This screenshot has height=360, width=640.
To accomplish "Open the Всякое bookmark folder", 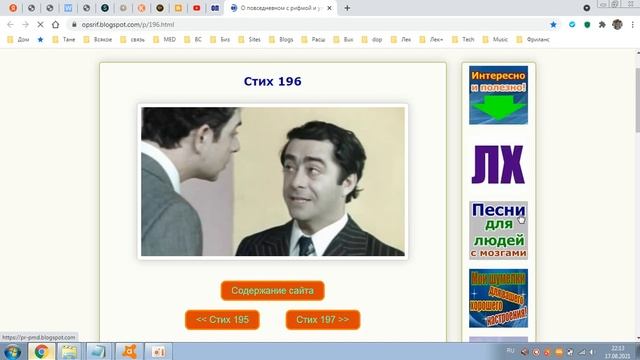I will (x=98, y=40).
